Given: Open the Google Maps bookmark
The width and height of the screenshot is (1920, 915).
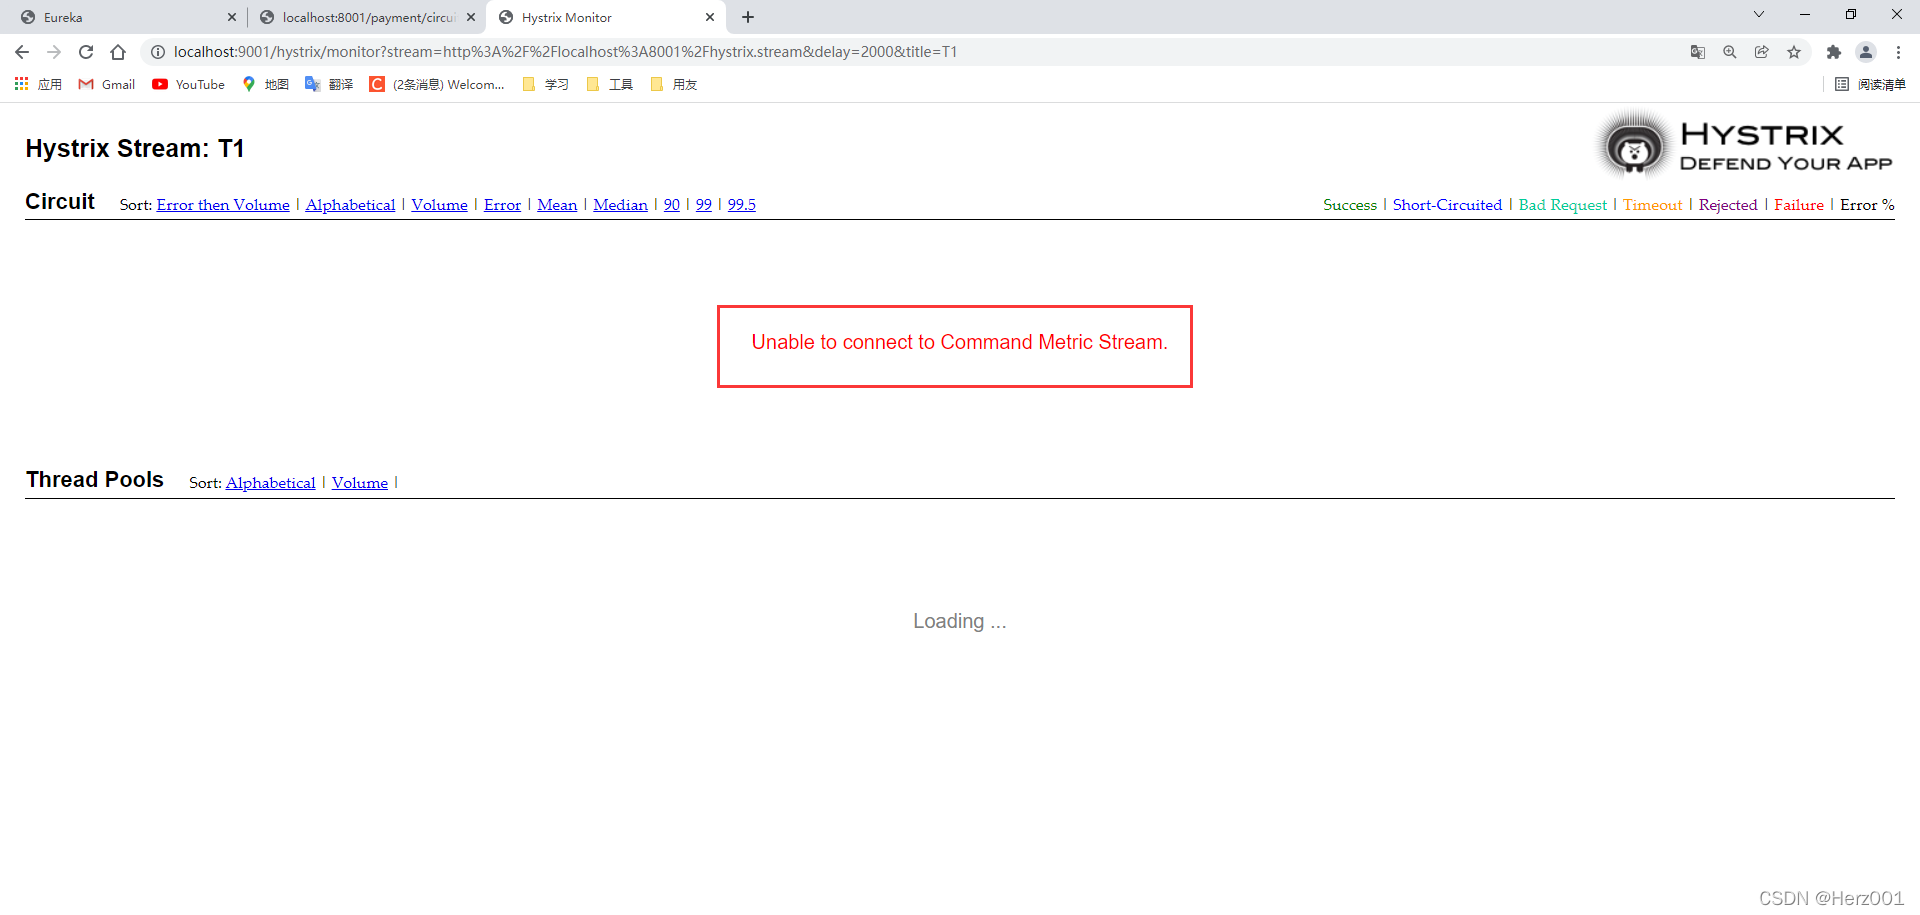Looking at the screenshot, I should pos(265,85).
